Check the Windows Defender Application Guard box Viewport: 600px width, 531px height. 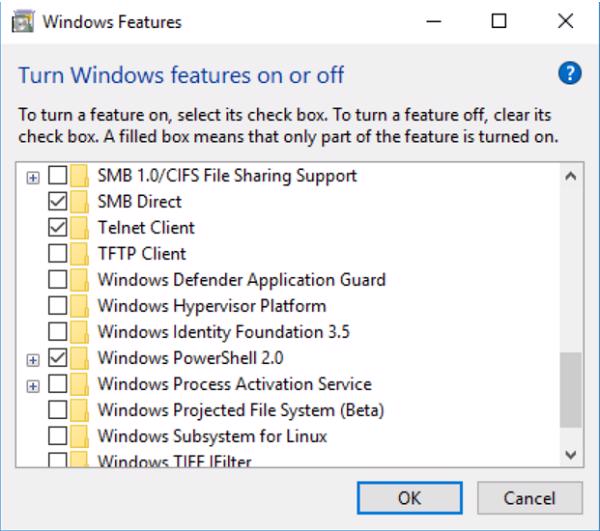[x=58, y=280]
